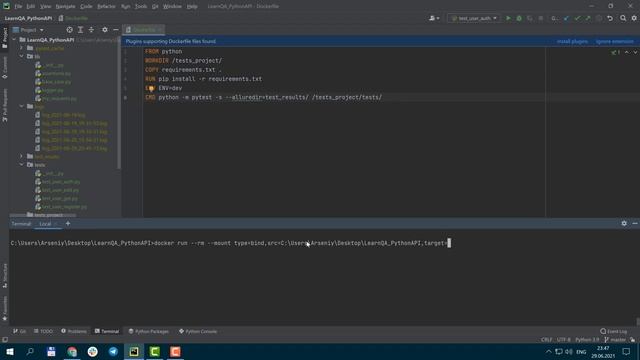Collapse the tests folder in the project tree

click(22, 164)
